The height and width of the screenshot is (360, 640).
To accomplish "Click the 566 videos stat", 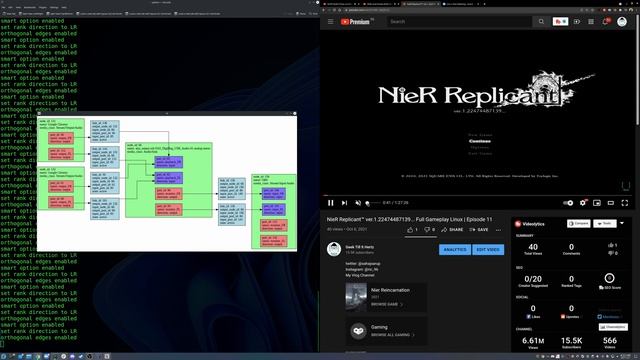I will [x=610, y=342].
